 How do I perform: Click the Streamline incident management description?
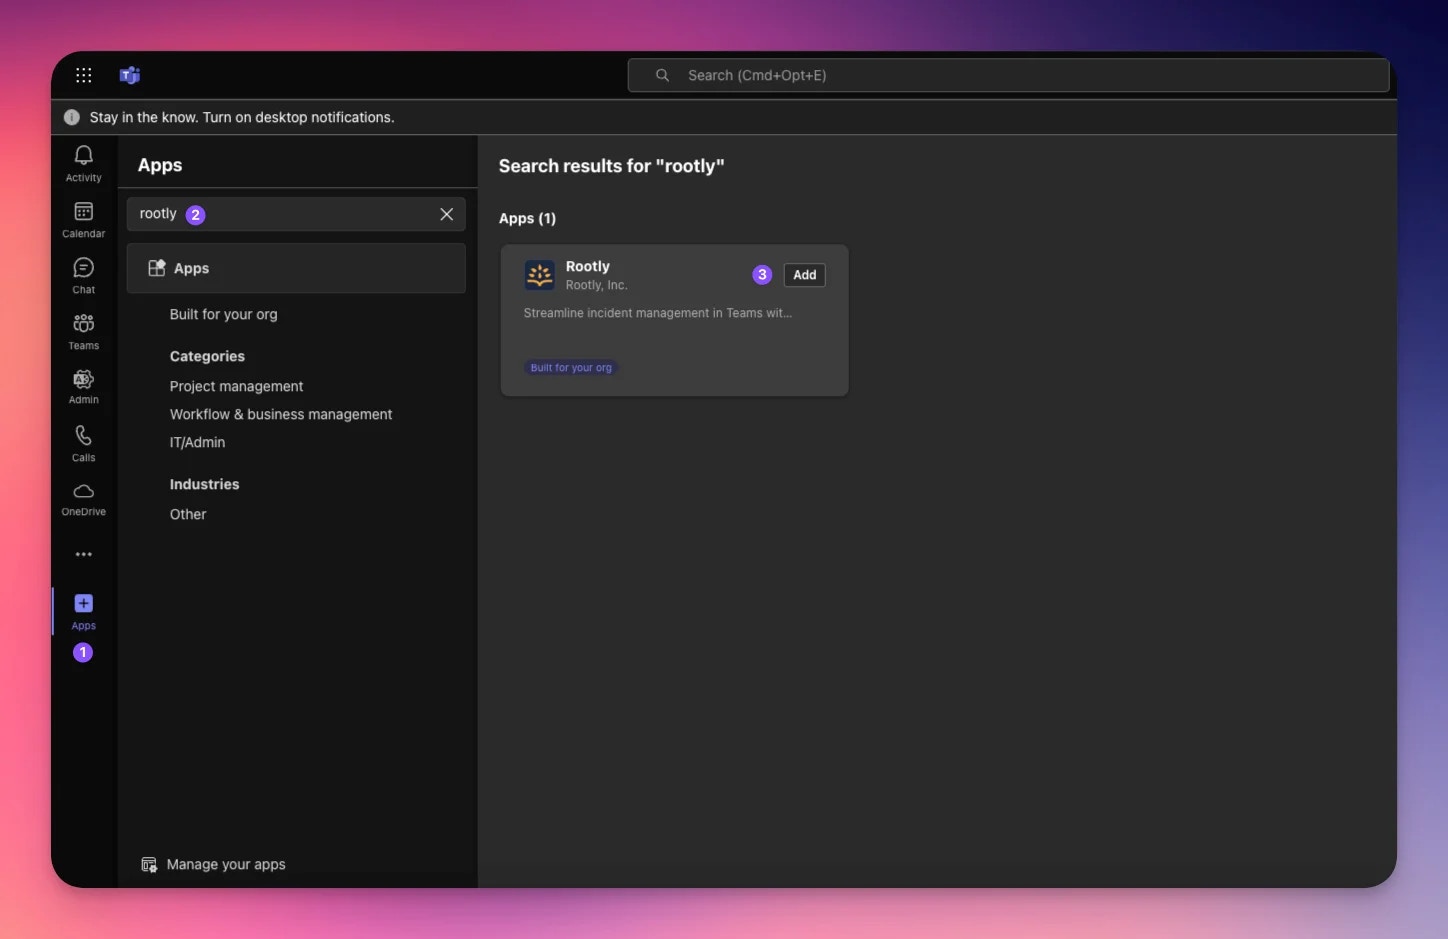coord(658,313)
